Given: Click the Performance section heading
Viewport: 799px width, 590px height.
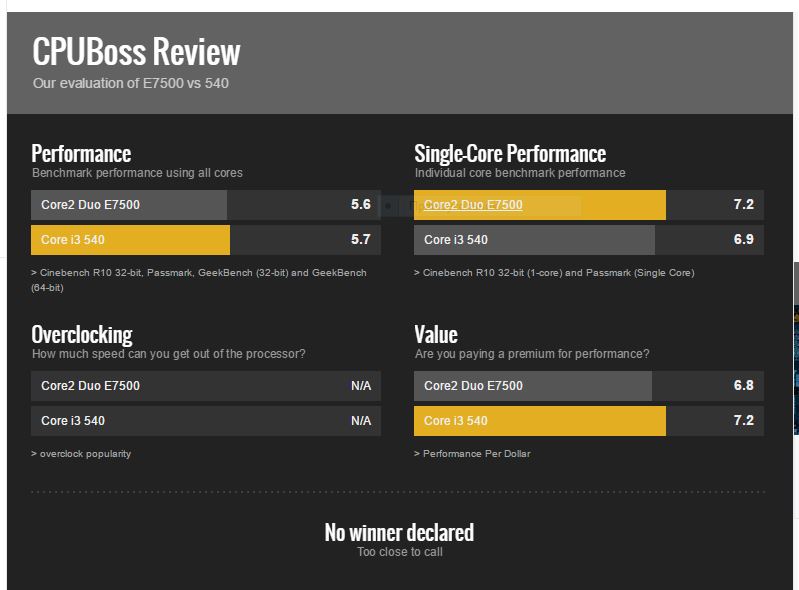Looking at the screenshot, I should tap(81, 153).
